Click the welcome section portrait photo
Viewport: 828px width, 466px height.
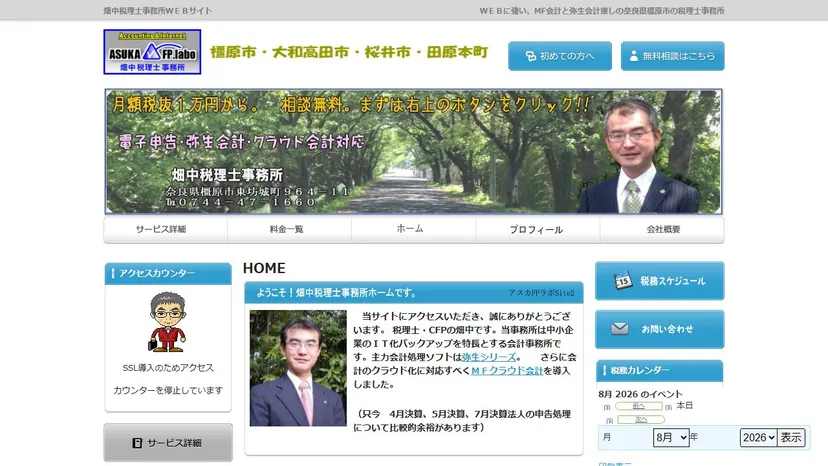coord(298,368)
